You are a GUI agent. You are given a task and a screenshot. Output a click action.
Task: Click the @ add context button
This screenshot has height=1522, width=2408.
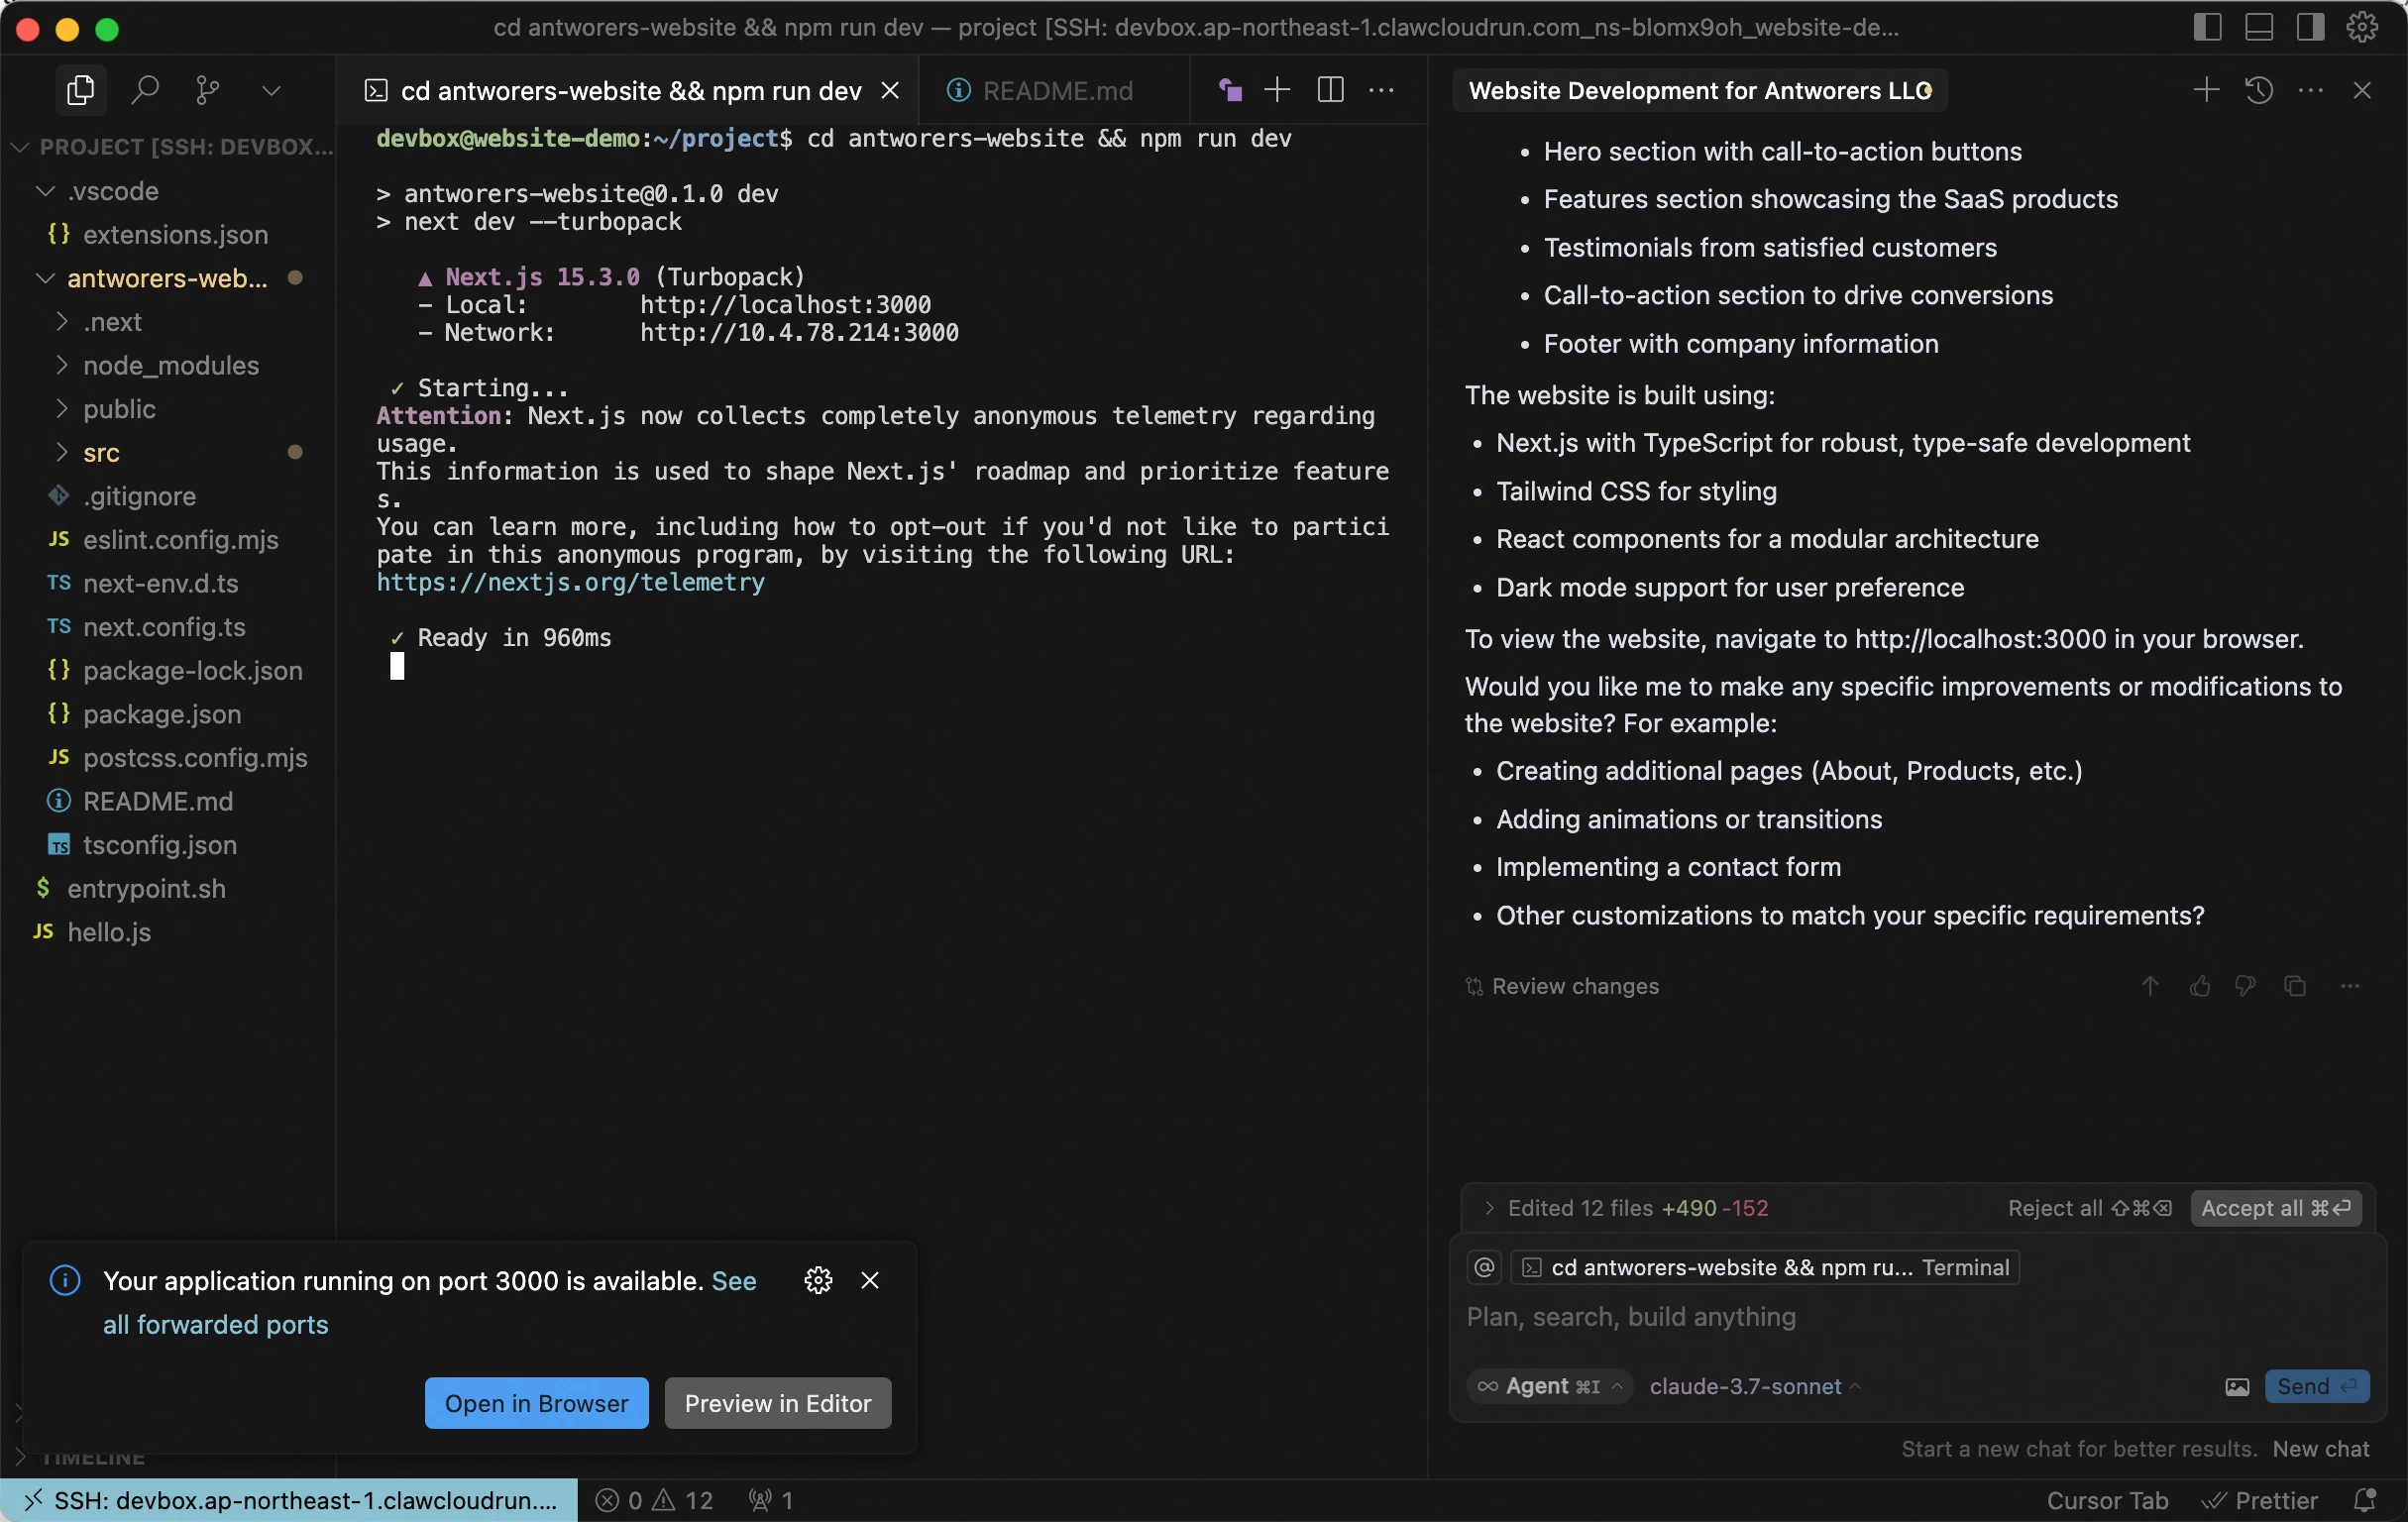coord(1484,1267)
